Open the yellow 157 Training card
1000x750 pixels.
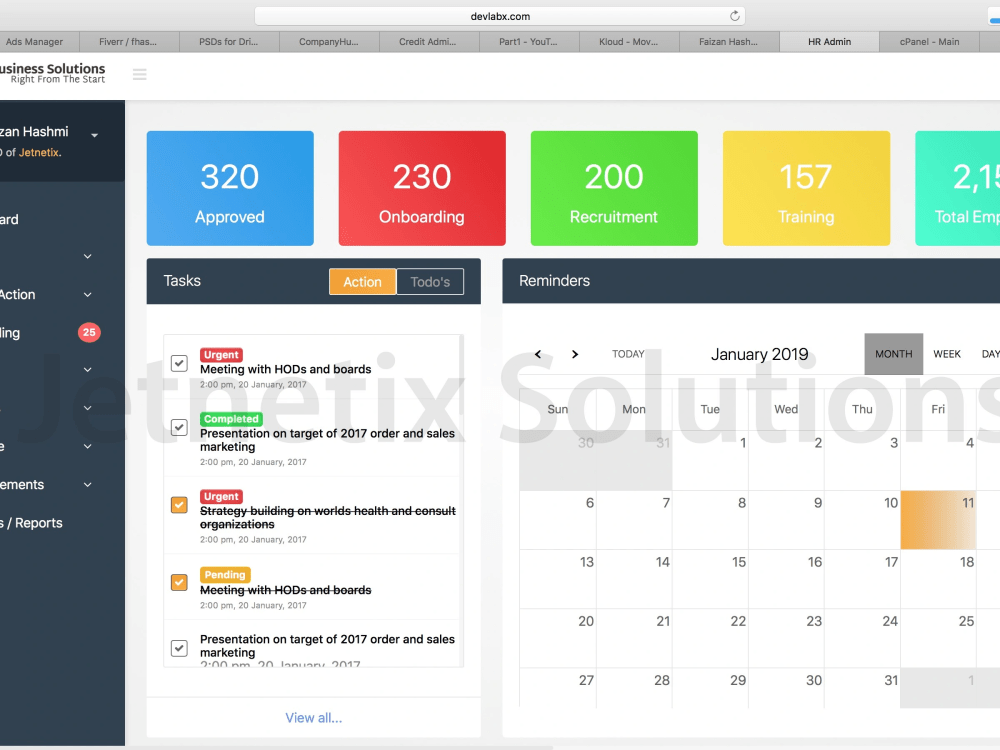coord(806,188)
